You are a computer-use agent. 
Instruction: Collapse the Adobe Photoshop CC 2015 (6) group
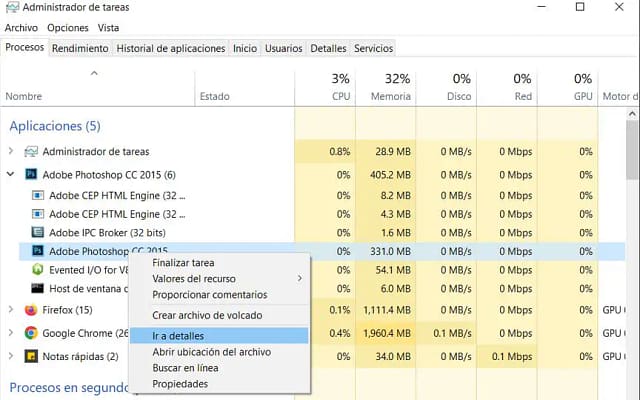click(x=11, y=175)
